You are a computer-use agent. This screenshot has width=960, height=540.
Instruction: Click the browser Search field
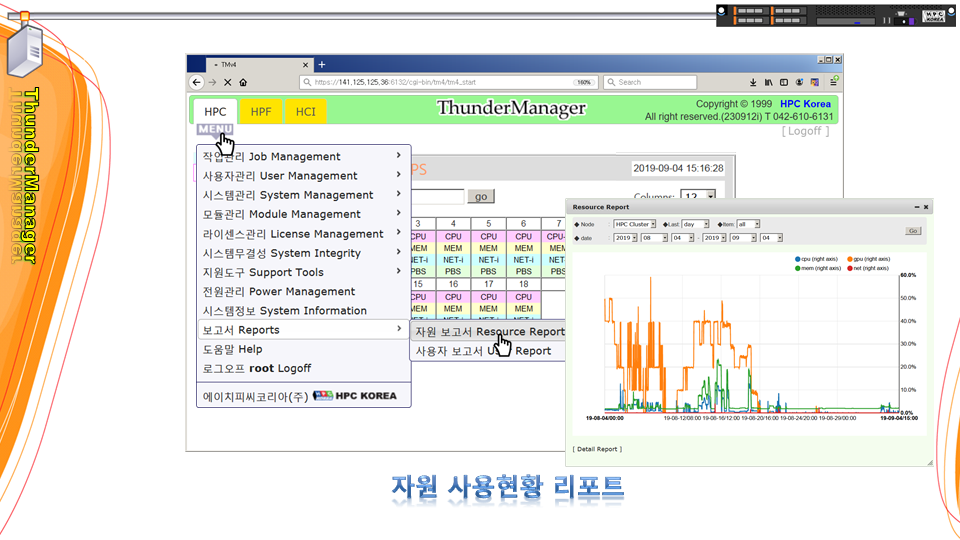coord(650,82)
